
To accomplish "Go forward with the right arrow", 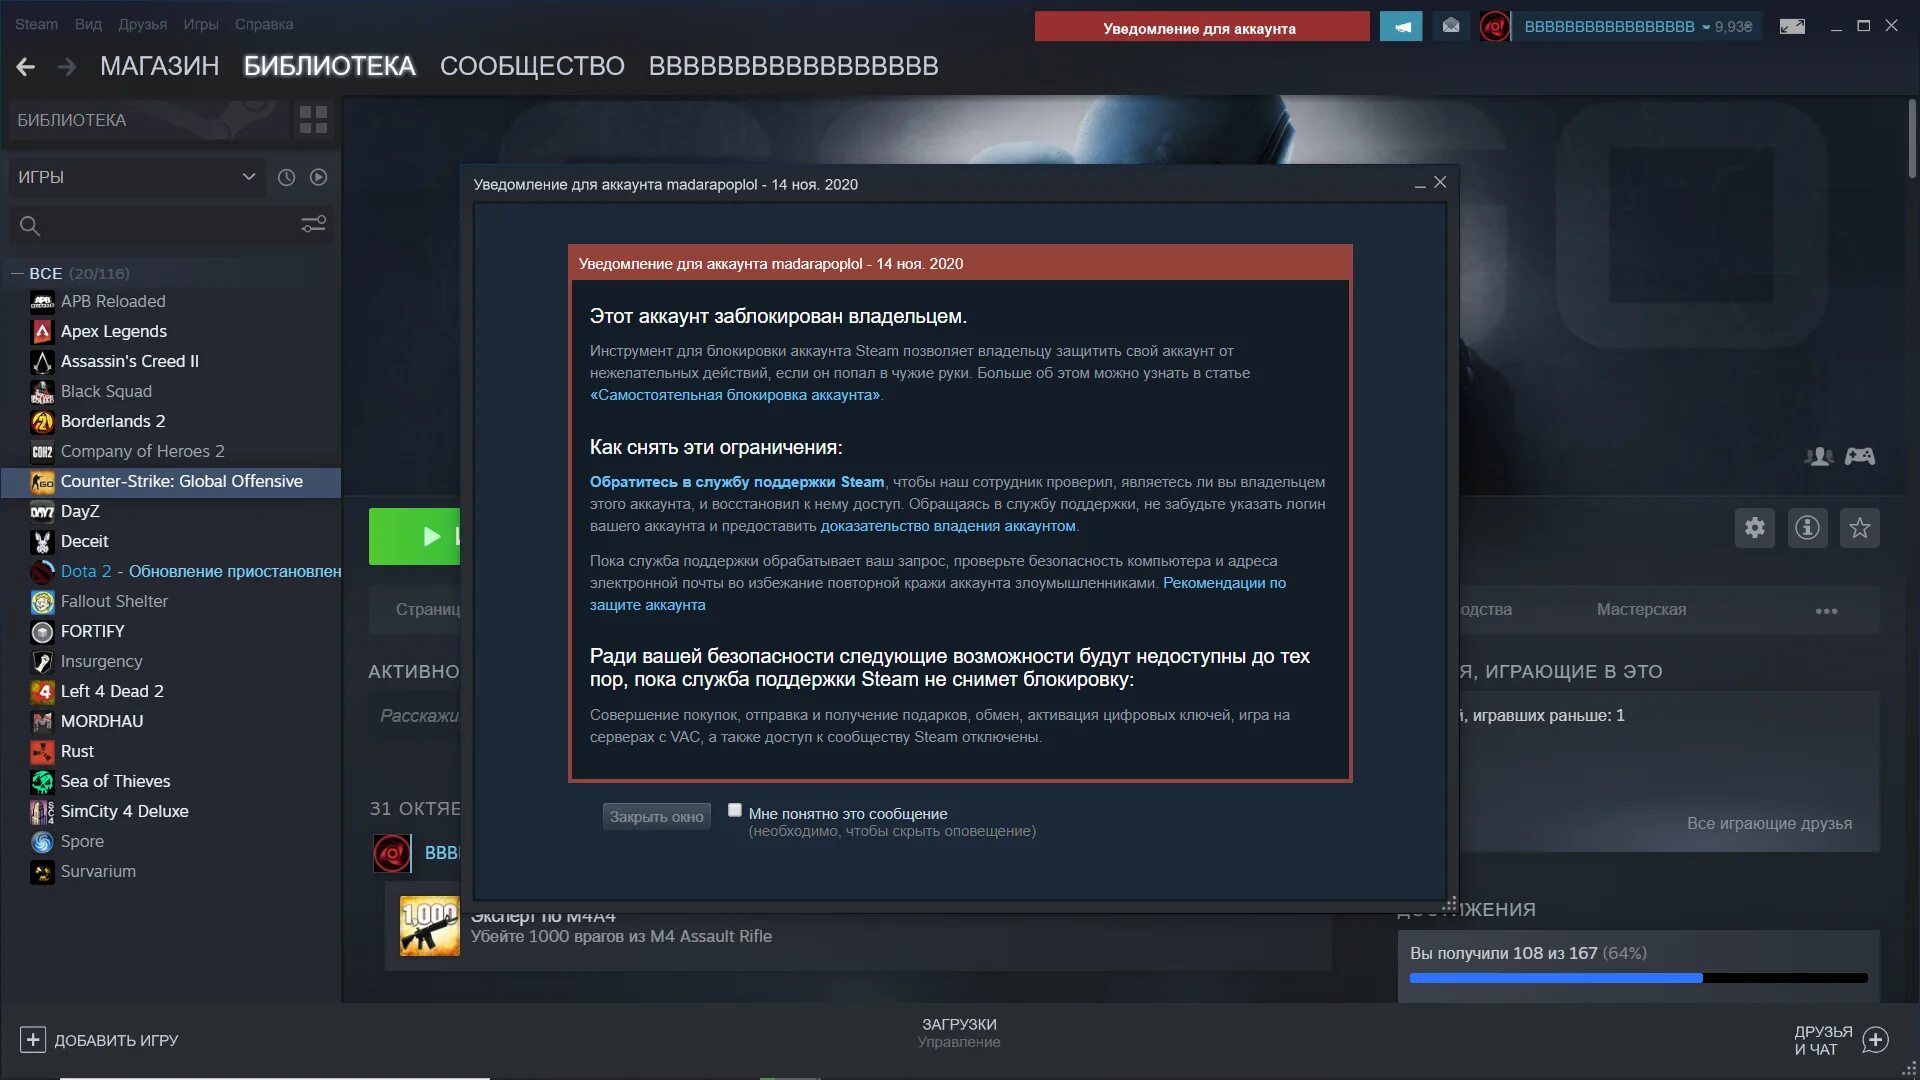I will point(67,67).
